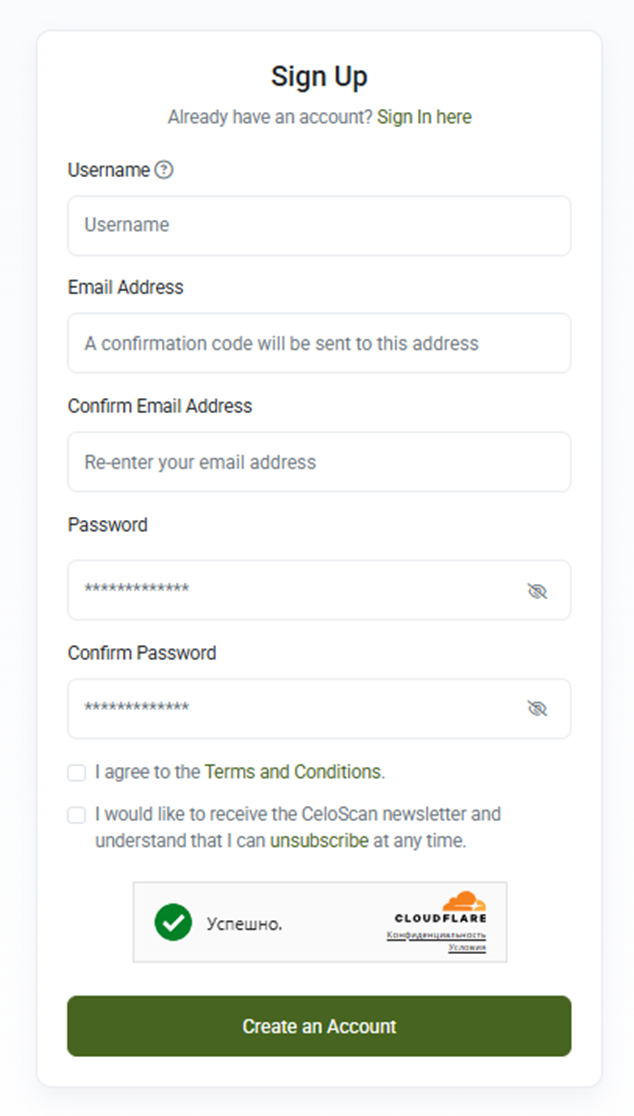The width and height of the screenshot is (634, 1116).
Task: Enable the CeloScan newsletter checkbox
Action: [77, 815]
